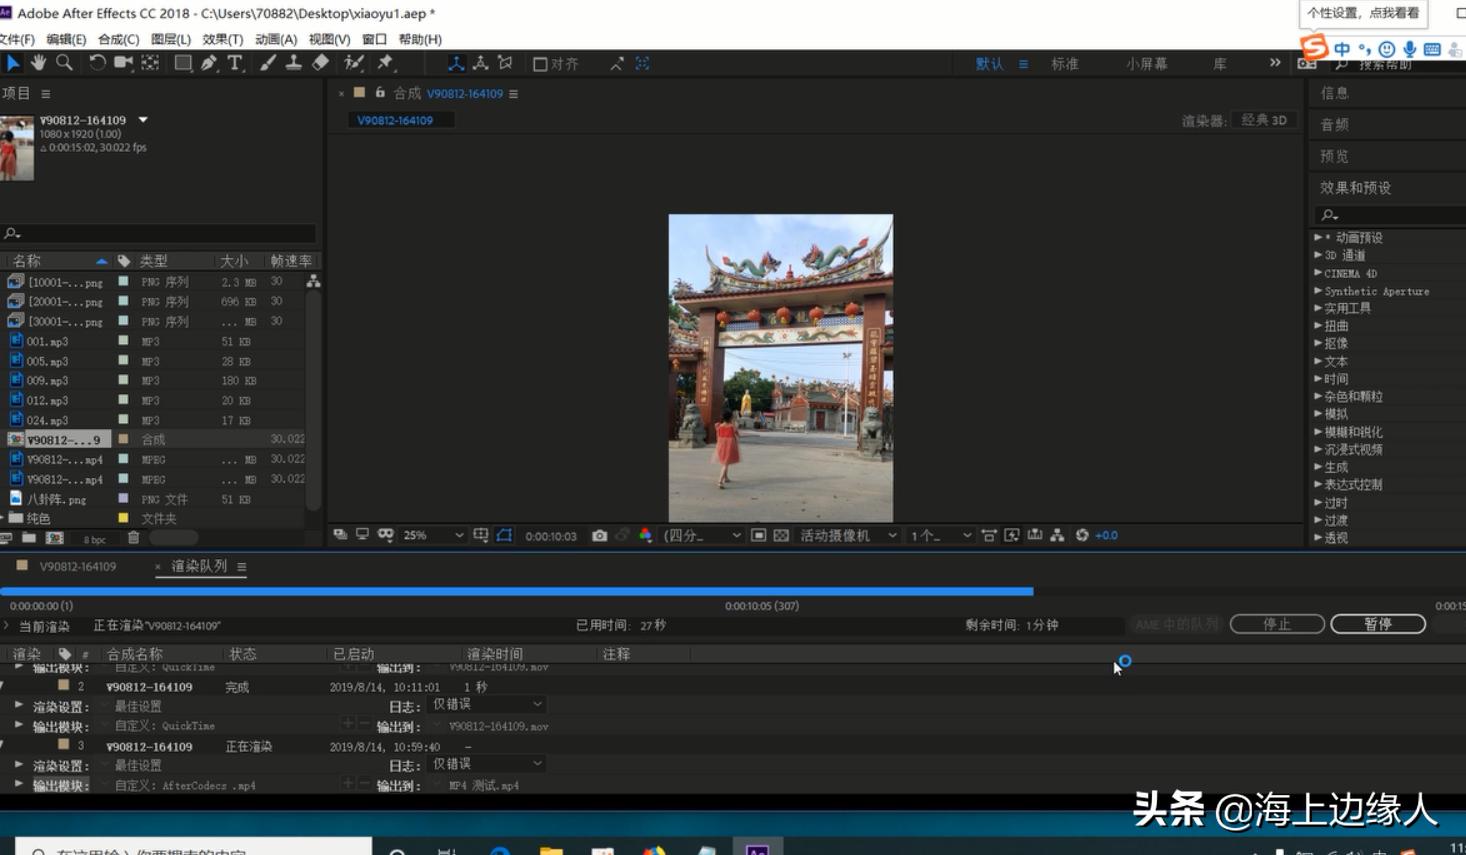Select the Zoom tool

(x=63, y=63)
